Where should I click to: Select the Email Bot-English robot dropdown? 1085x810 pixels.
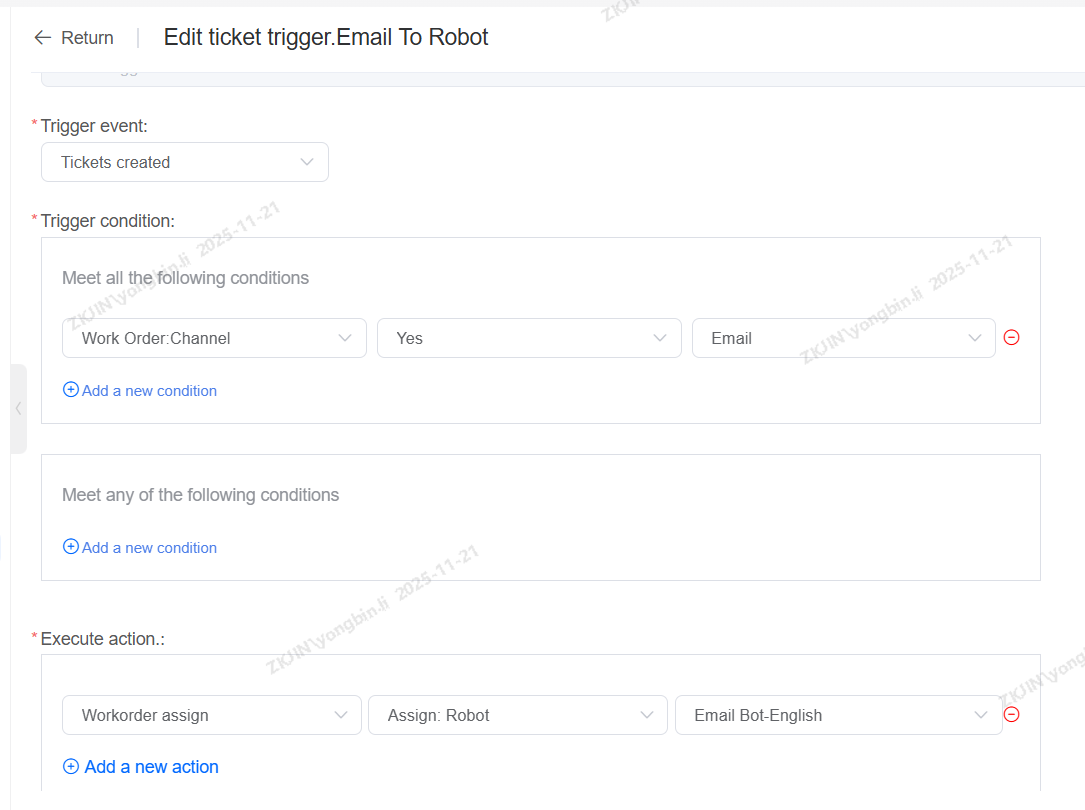[837, 715]
